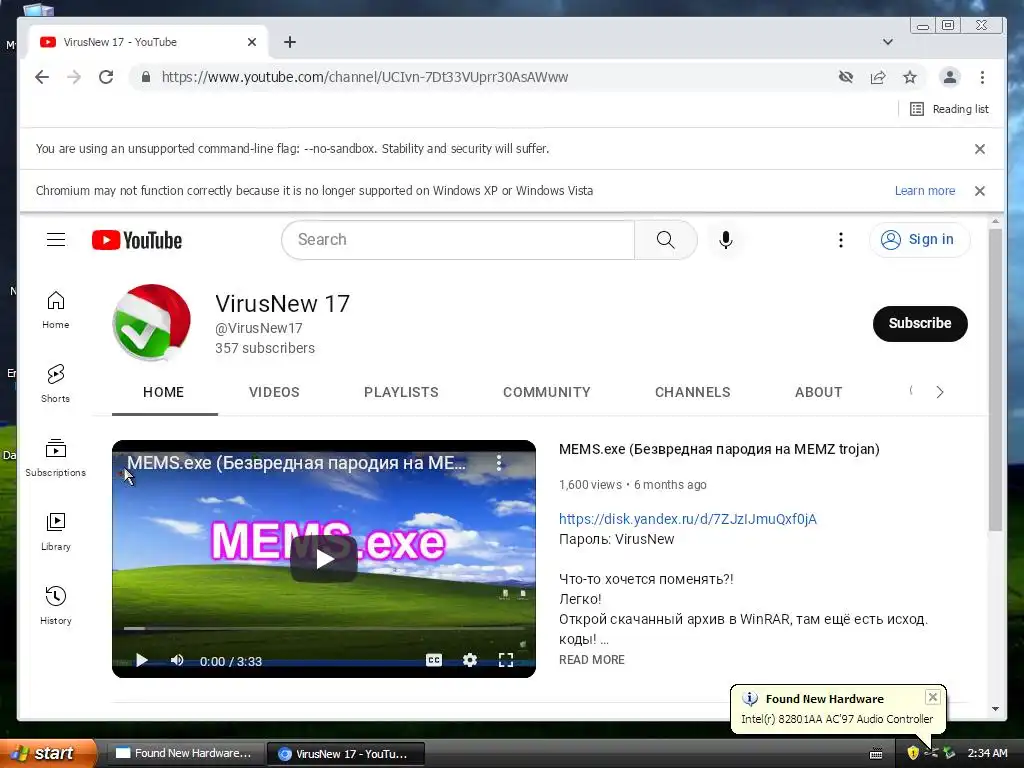Click the VirusNew 17 channel avatar

coord(152,323)
